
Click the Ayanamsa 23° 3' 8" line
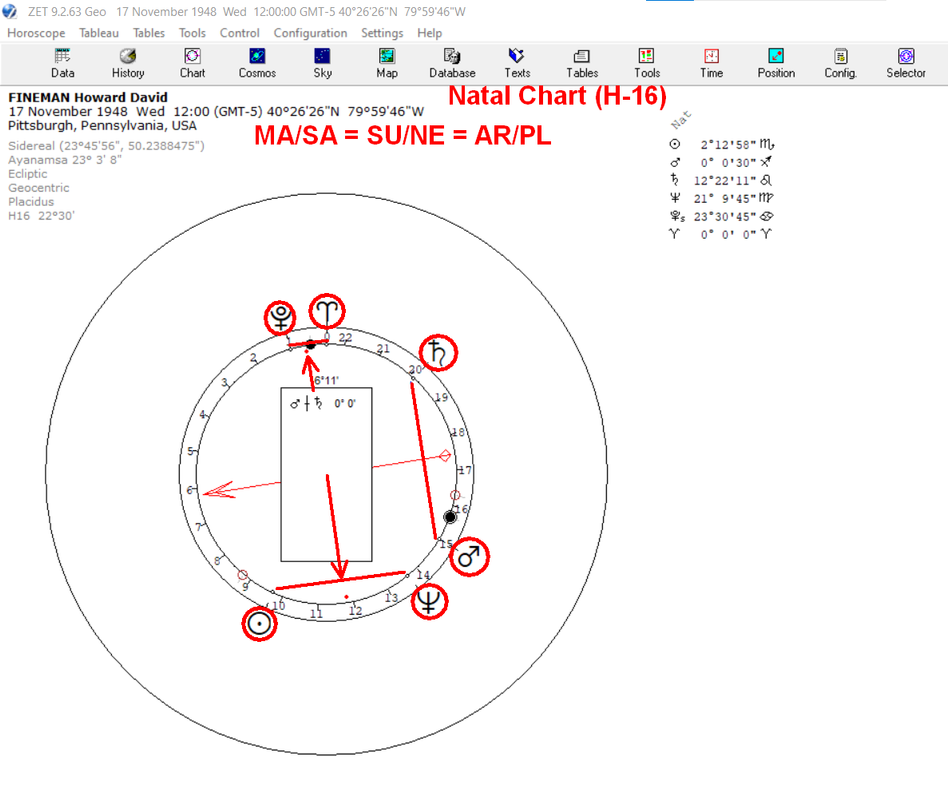[65, 160]
